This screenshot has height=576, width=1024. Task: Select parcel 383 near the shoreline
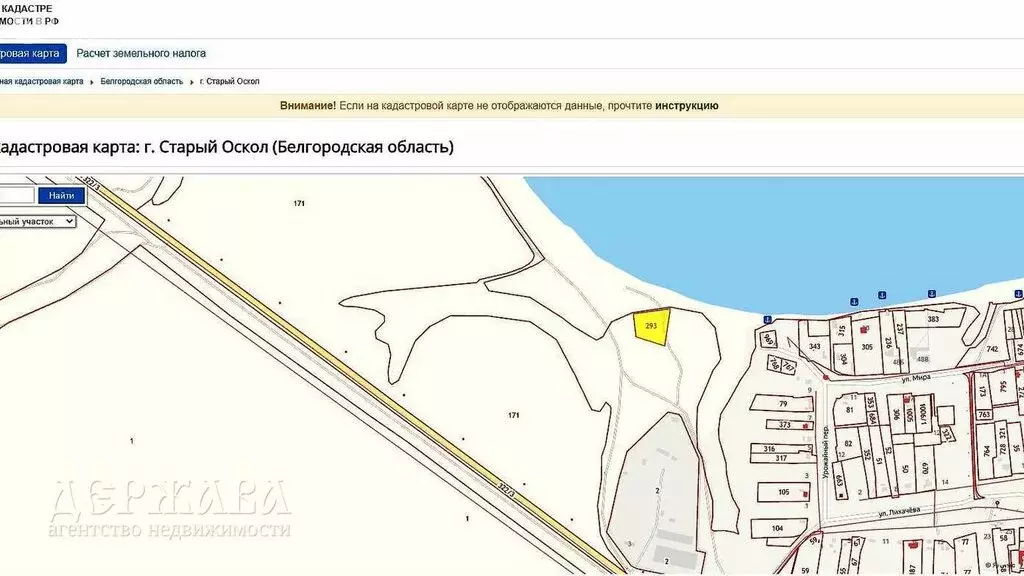pyautogui.click(x=933, y=319)
